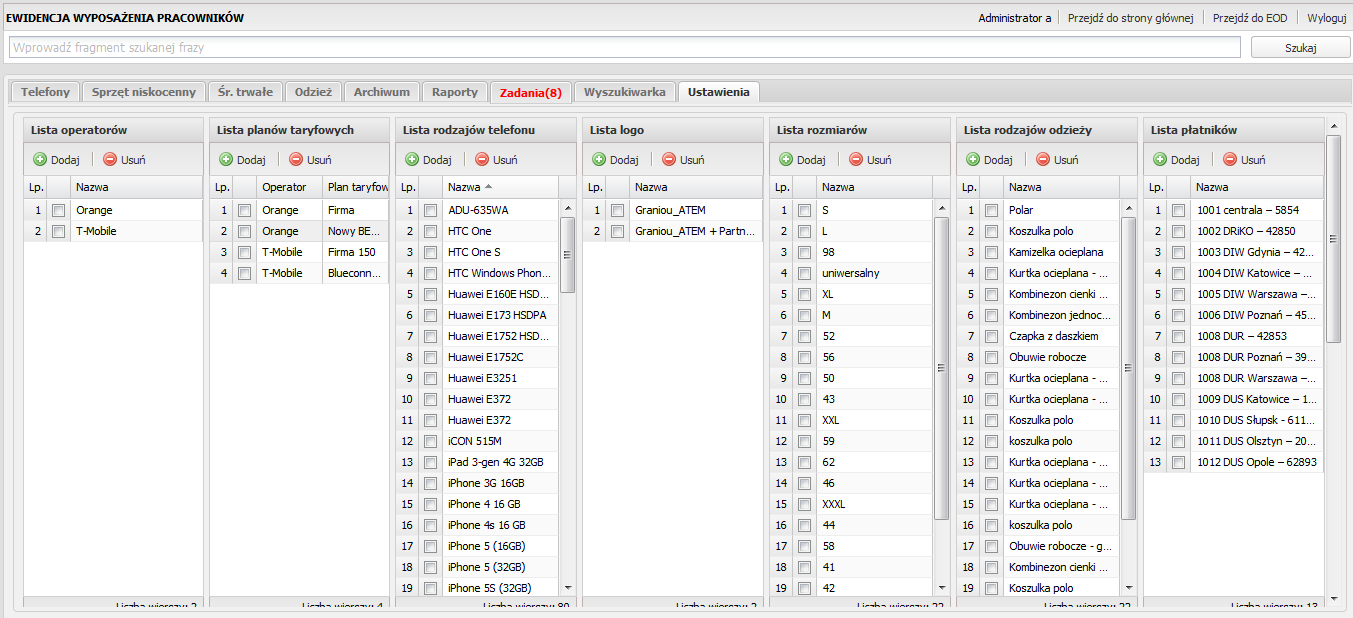Image resolution: width=1353 pixels, height=618 pixels.
Task: Click Usuń in the Lista logo panel
Action: click(683, 159)
